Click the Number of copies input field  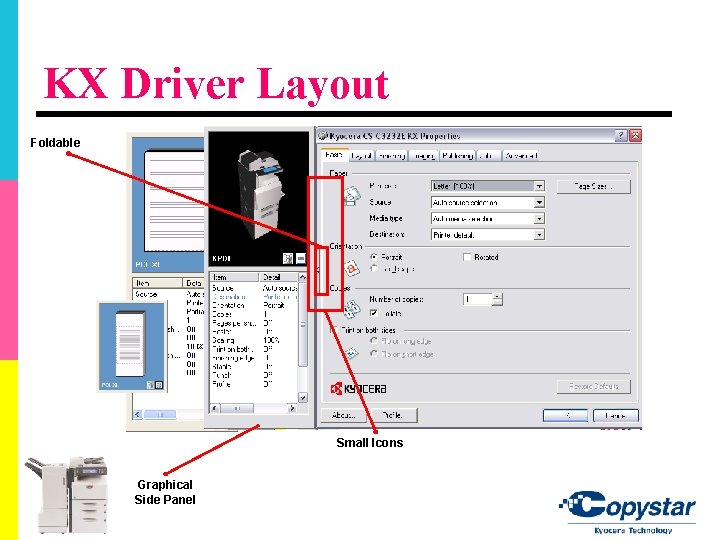coord(478,299)
